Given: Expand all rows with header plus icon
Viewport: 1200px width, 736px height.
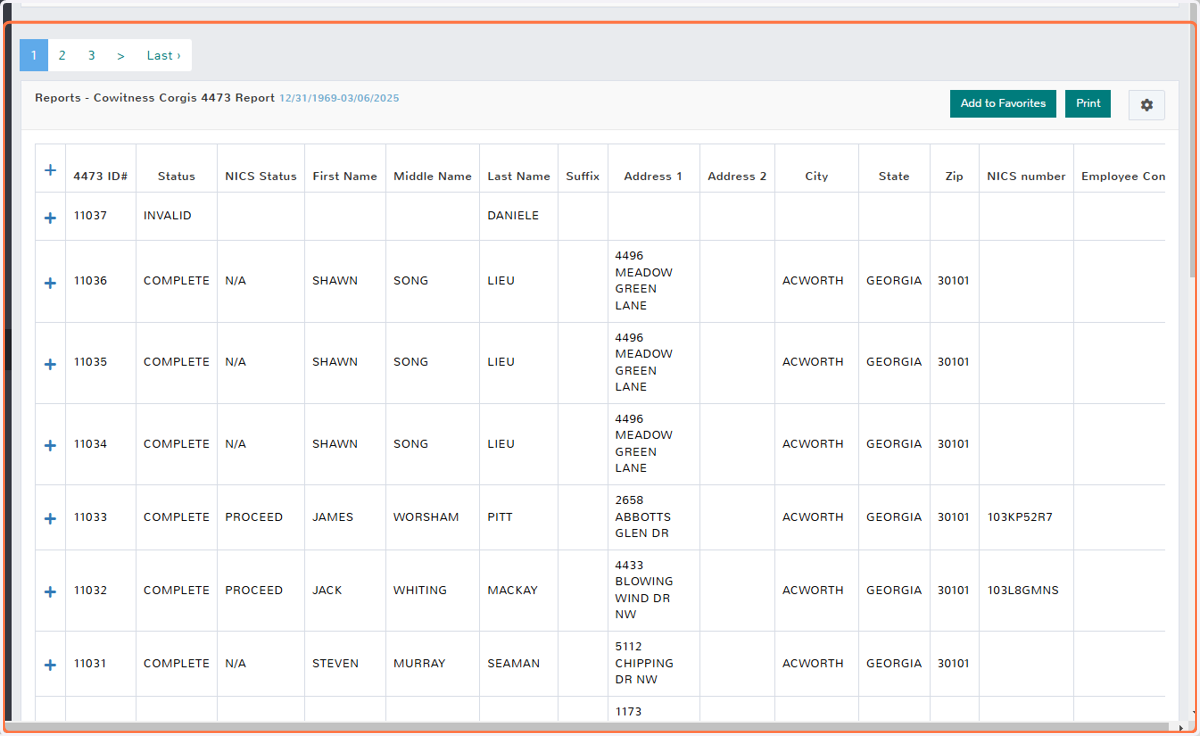Looking at the screenshot, I should pos(50,171).
